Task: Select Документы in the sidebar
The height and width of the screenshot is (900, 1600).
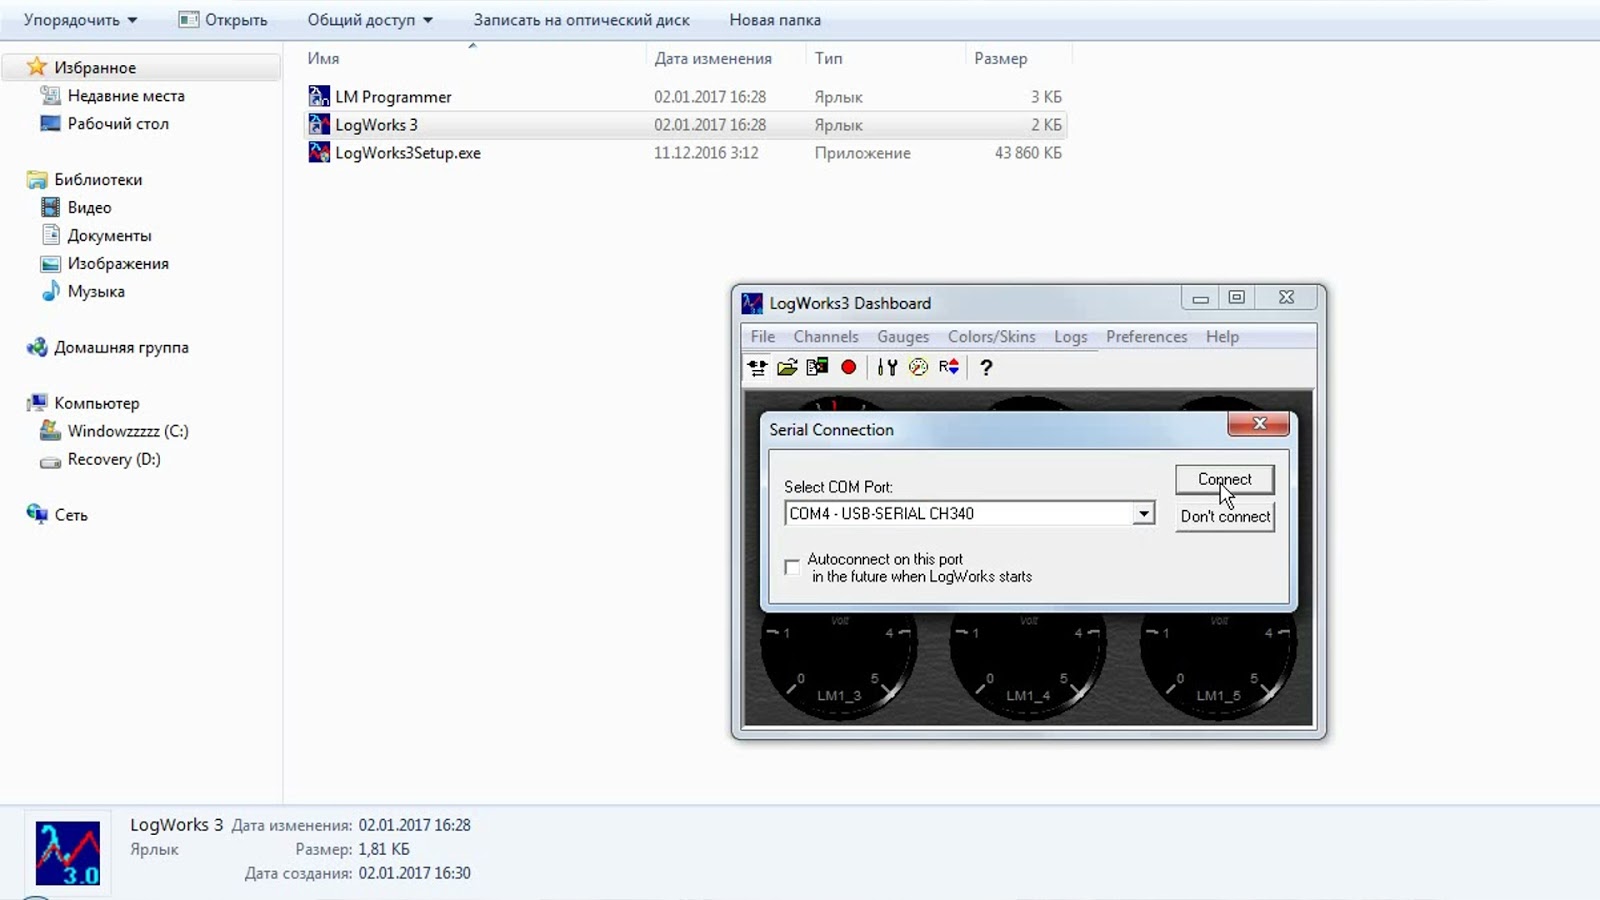Action: pos(109,236)
